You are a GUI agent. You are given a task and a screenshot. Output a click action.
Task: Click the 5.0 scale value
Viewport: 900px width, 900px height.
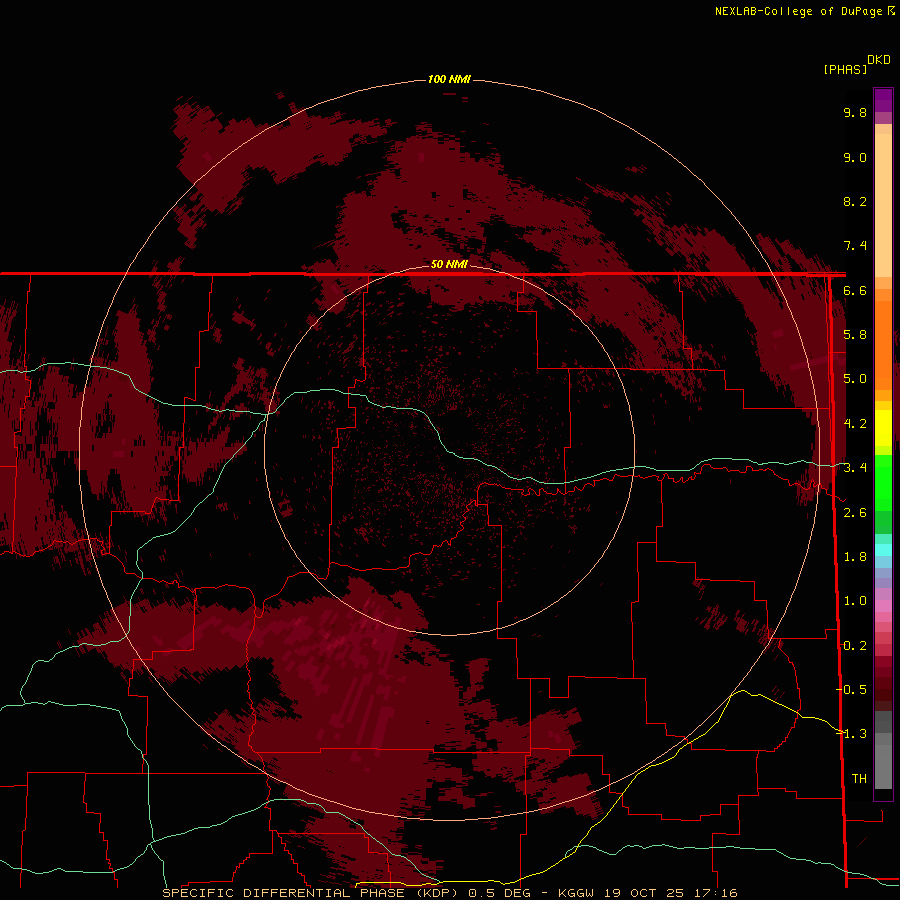855,379
